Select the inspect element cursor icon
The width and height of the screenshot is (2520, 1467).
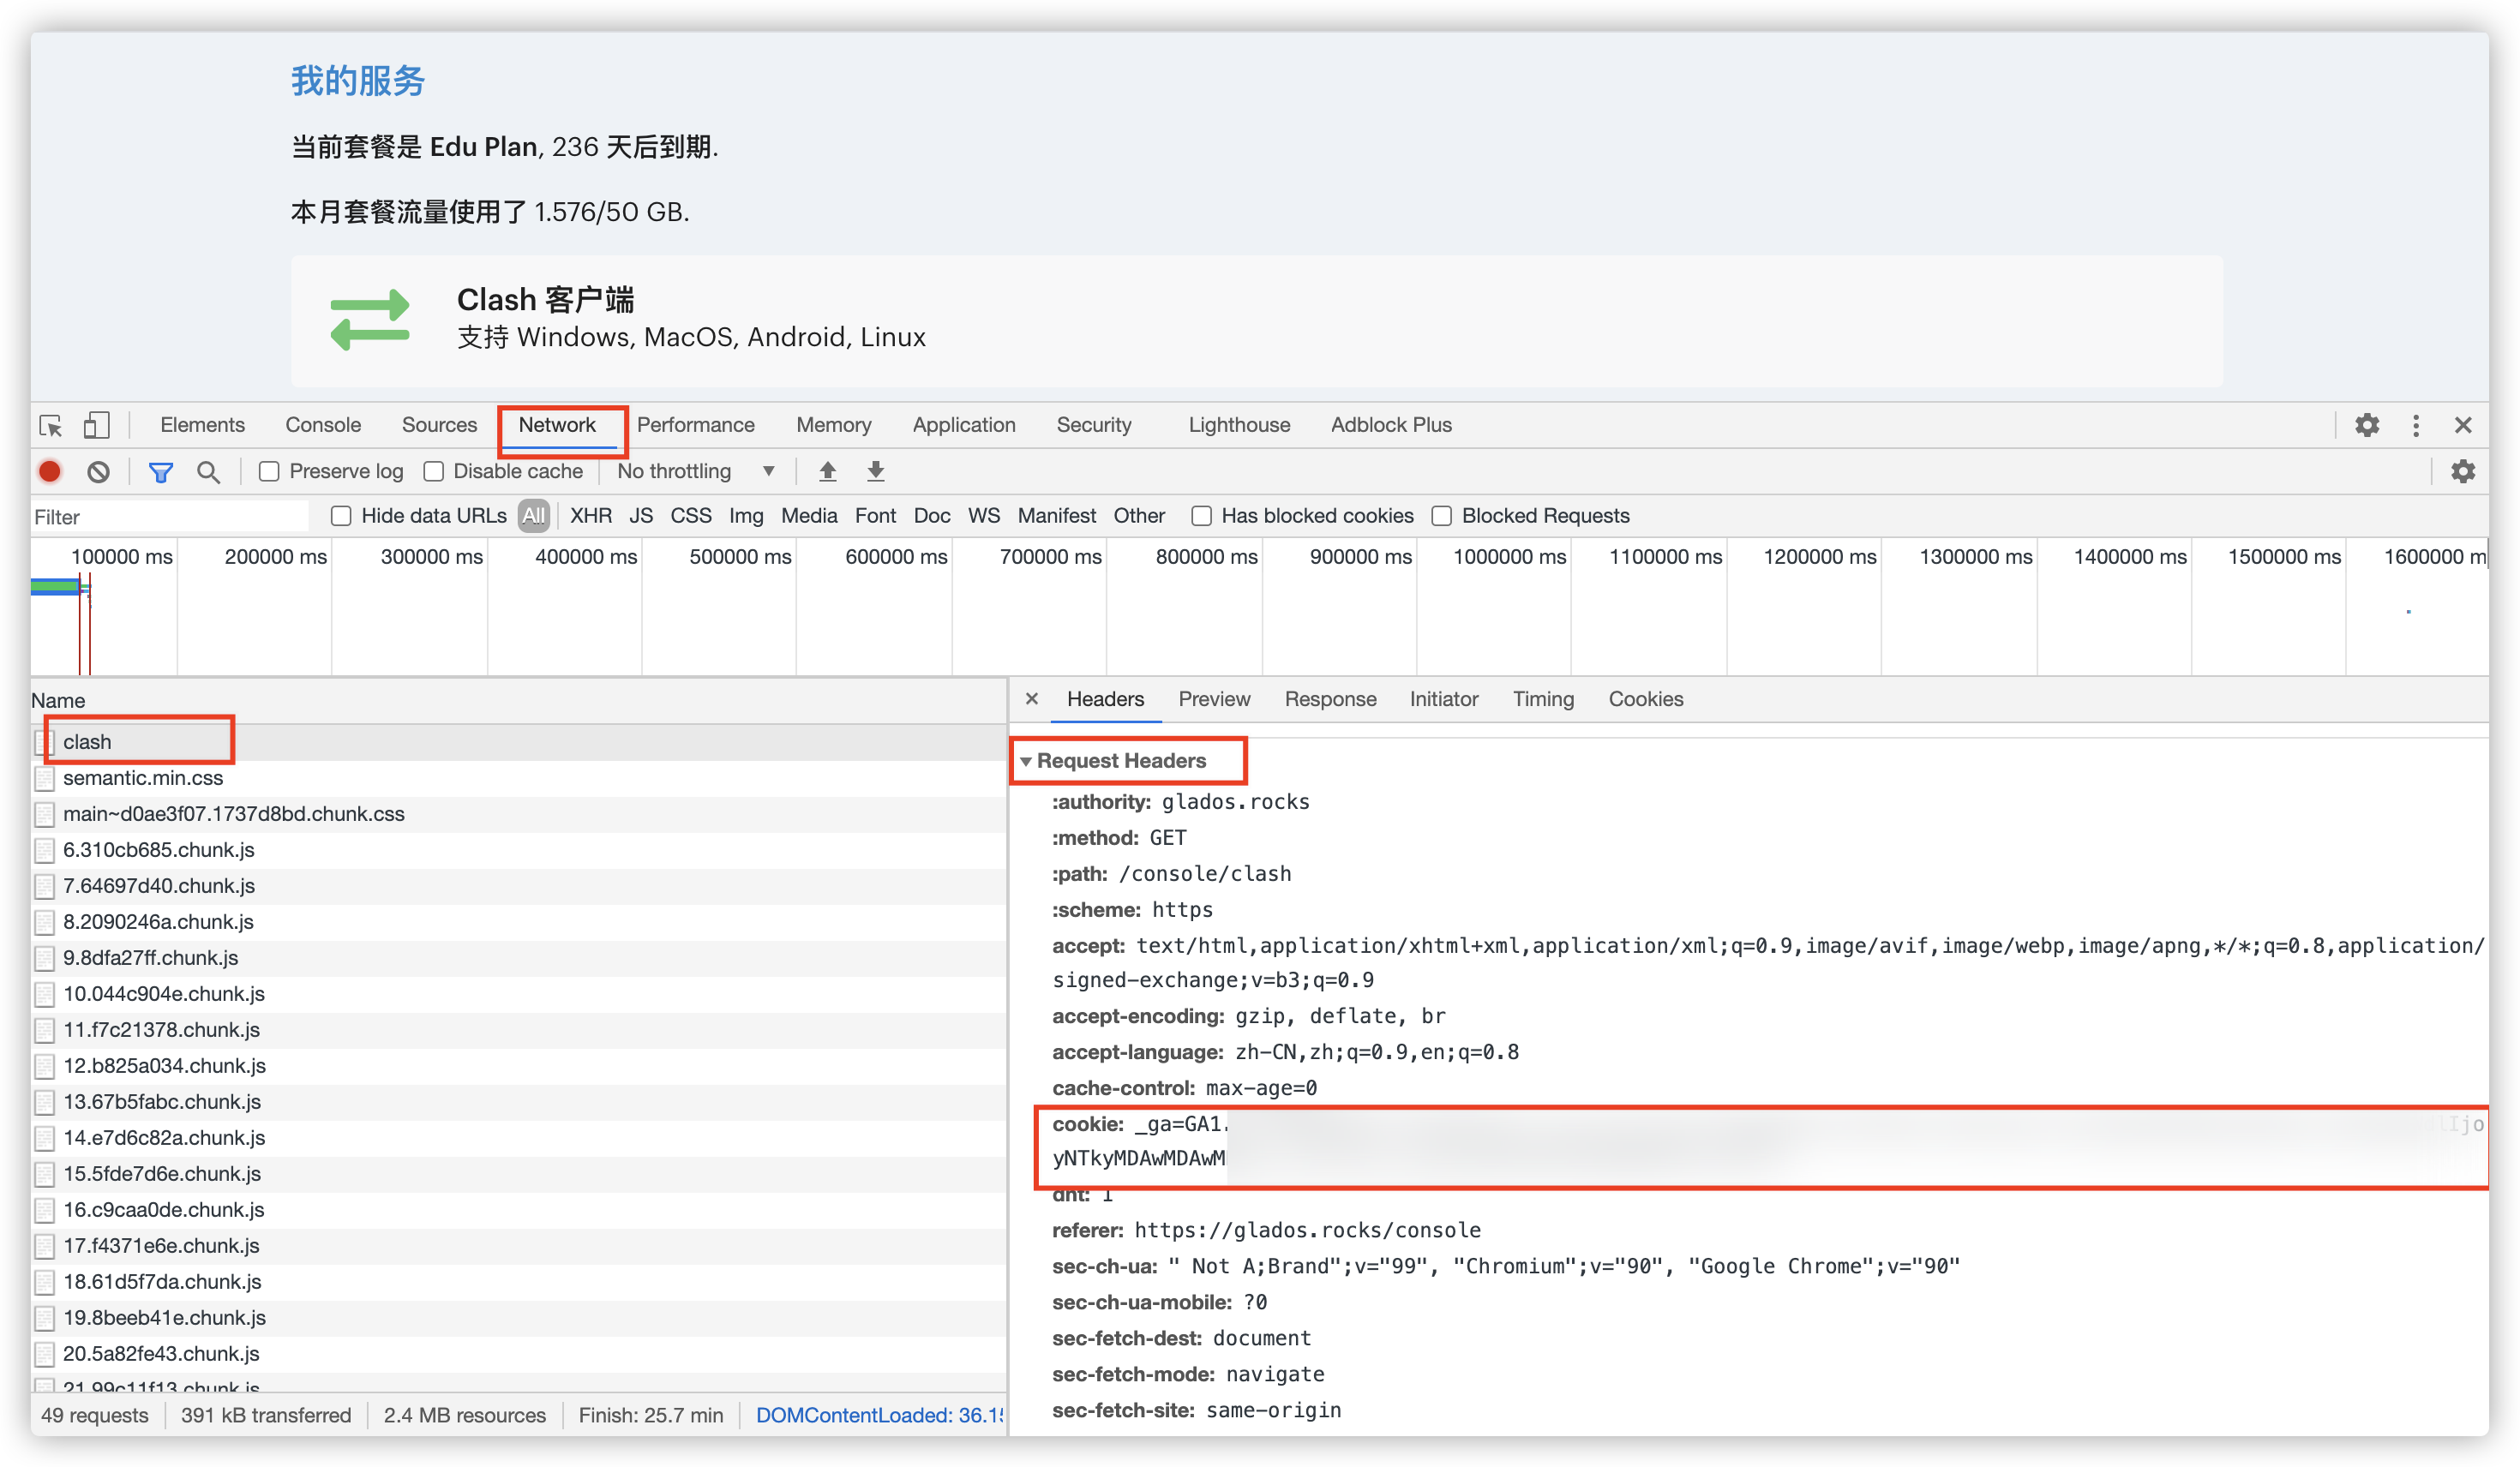[x=48, y=425]
